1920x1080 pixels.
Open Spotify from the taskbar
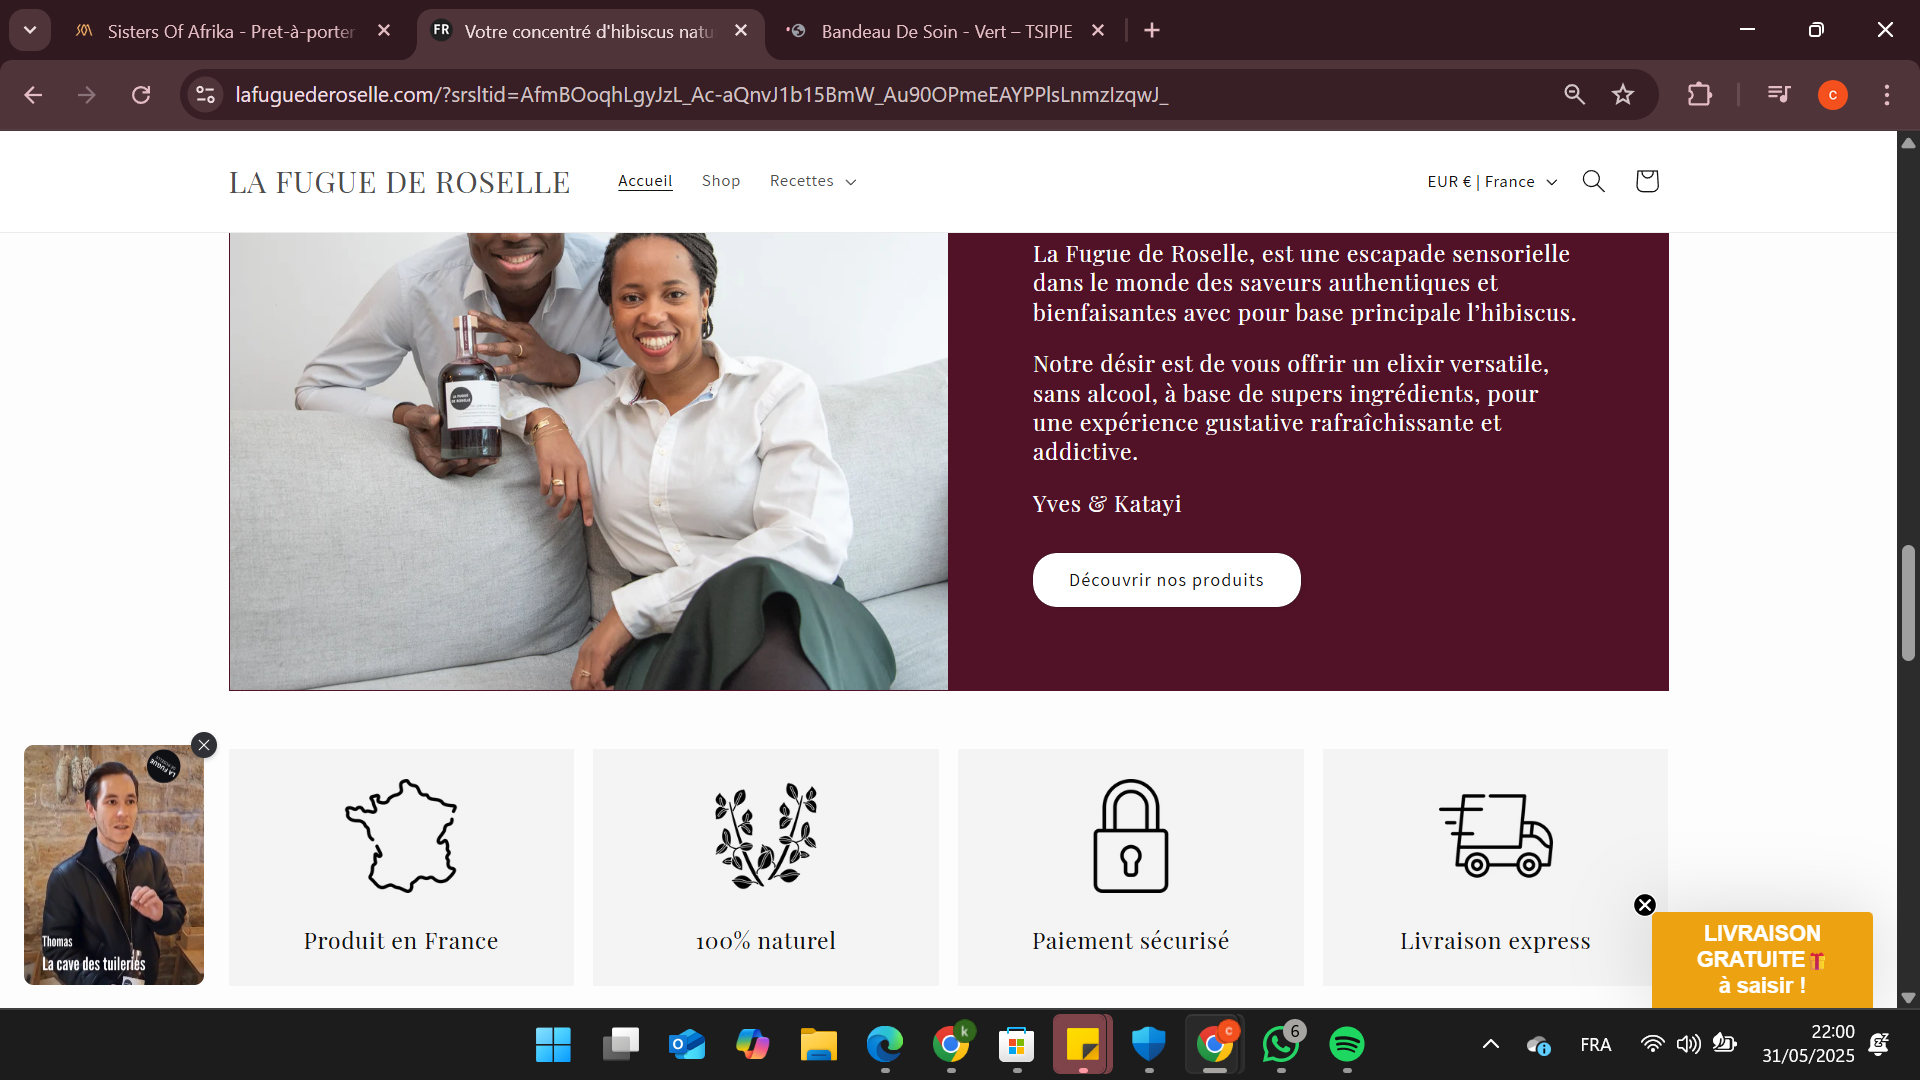[1347, 1044]
